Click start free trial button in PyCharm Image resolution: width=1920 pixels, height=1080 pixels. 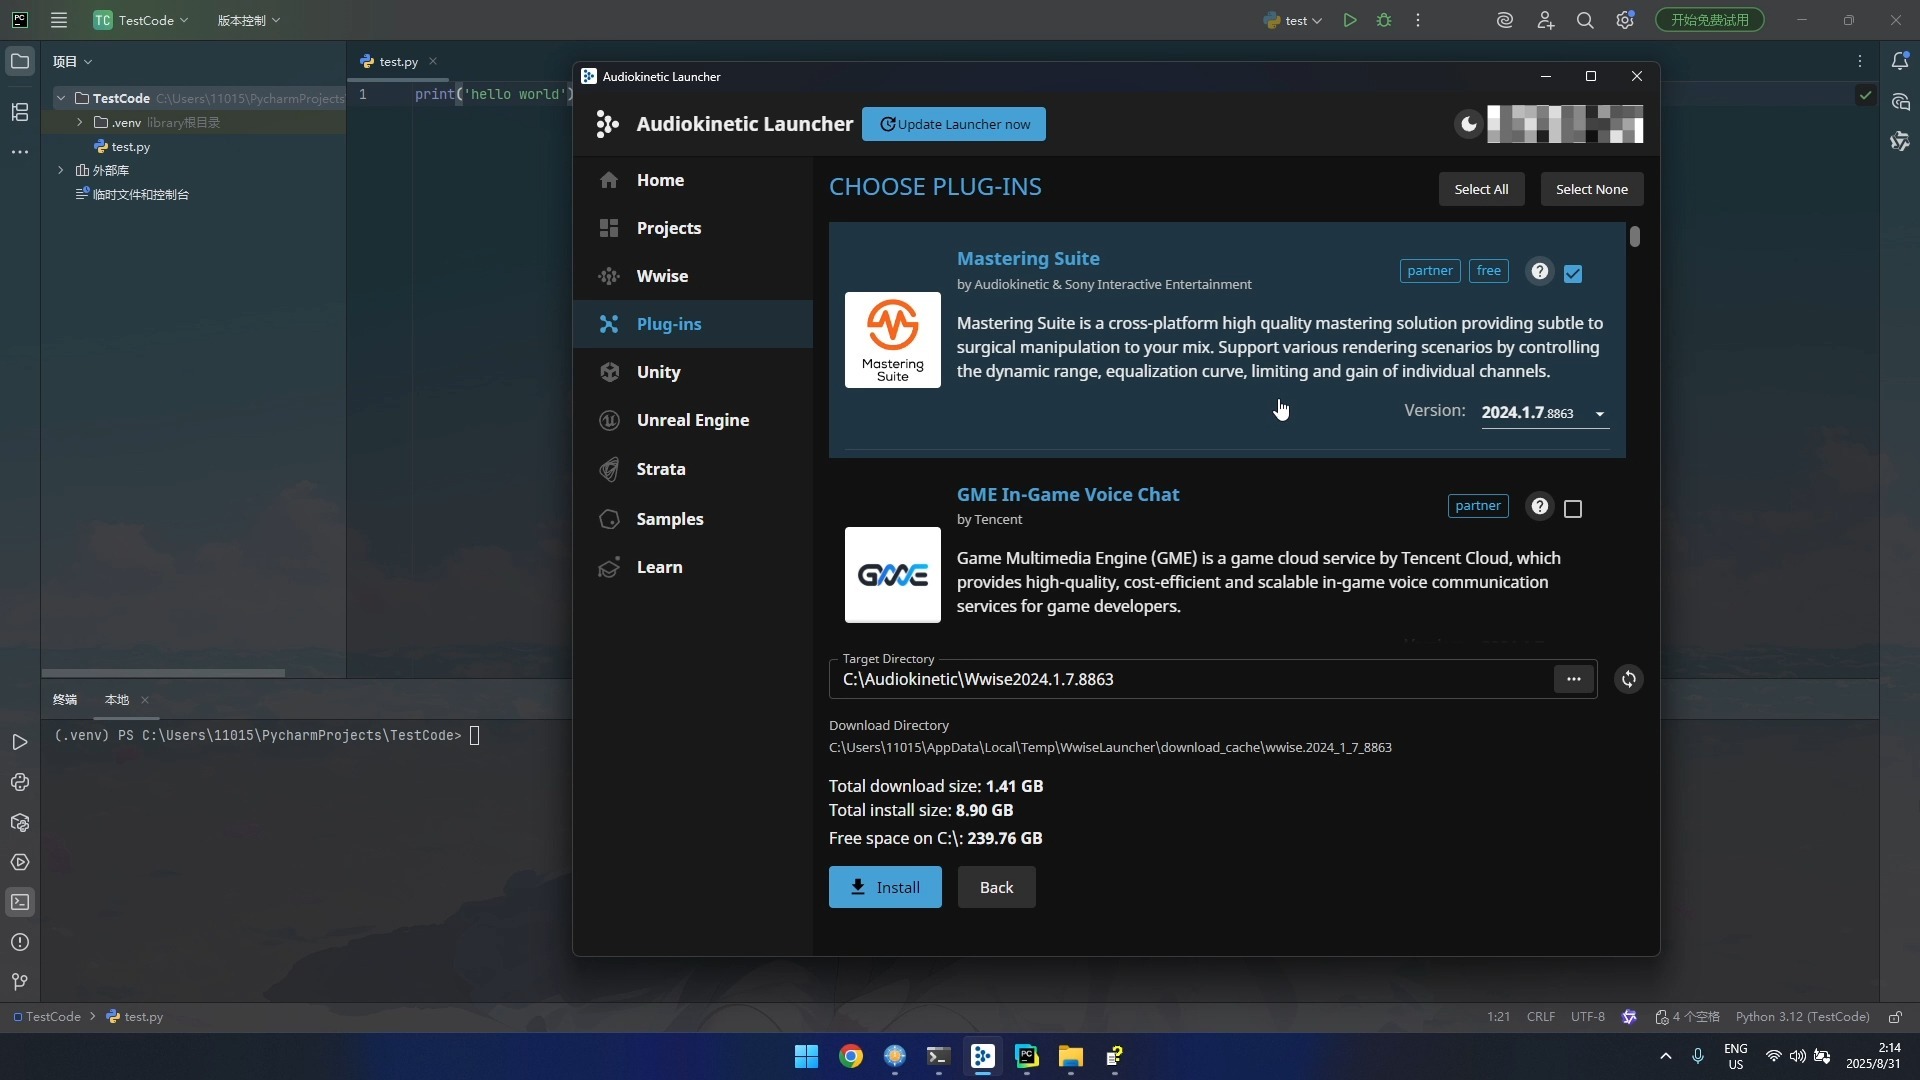point(1710,20)
